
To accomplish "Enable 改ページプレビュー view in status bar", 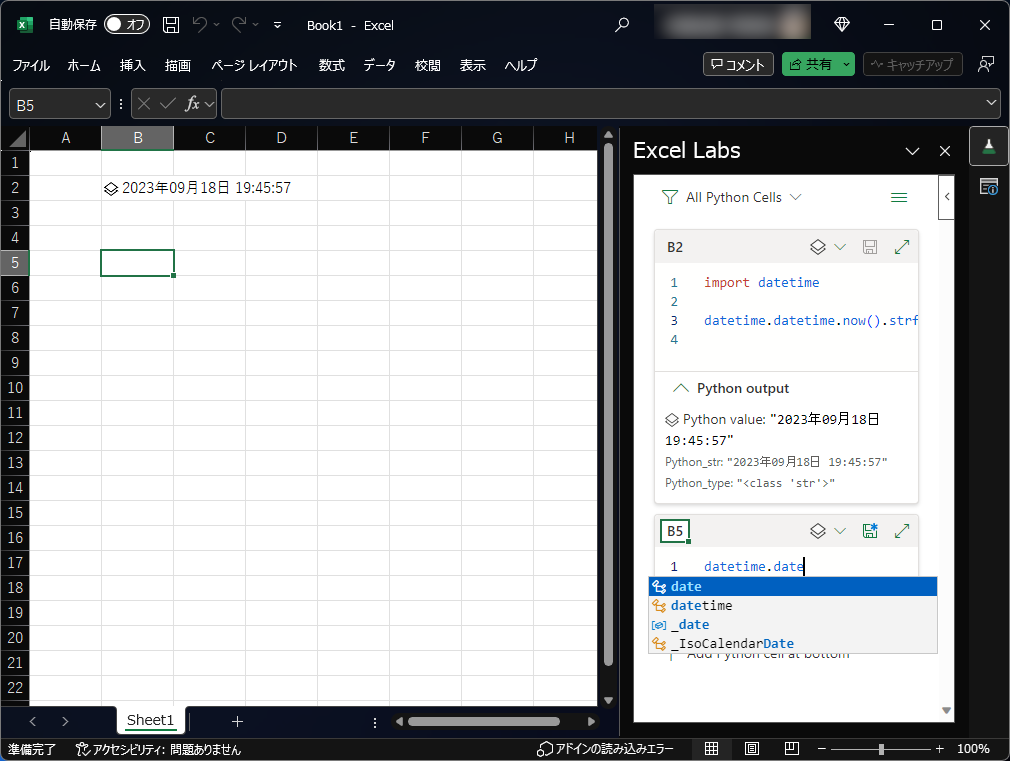I will click(x=791, y=748).
